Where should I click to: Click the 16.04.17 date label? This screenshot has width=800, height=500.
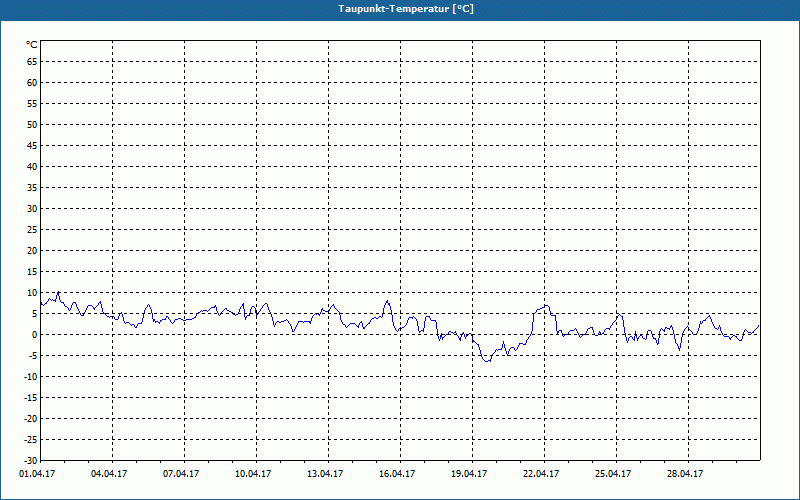396,474
